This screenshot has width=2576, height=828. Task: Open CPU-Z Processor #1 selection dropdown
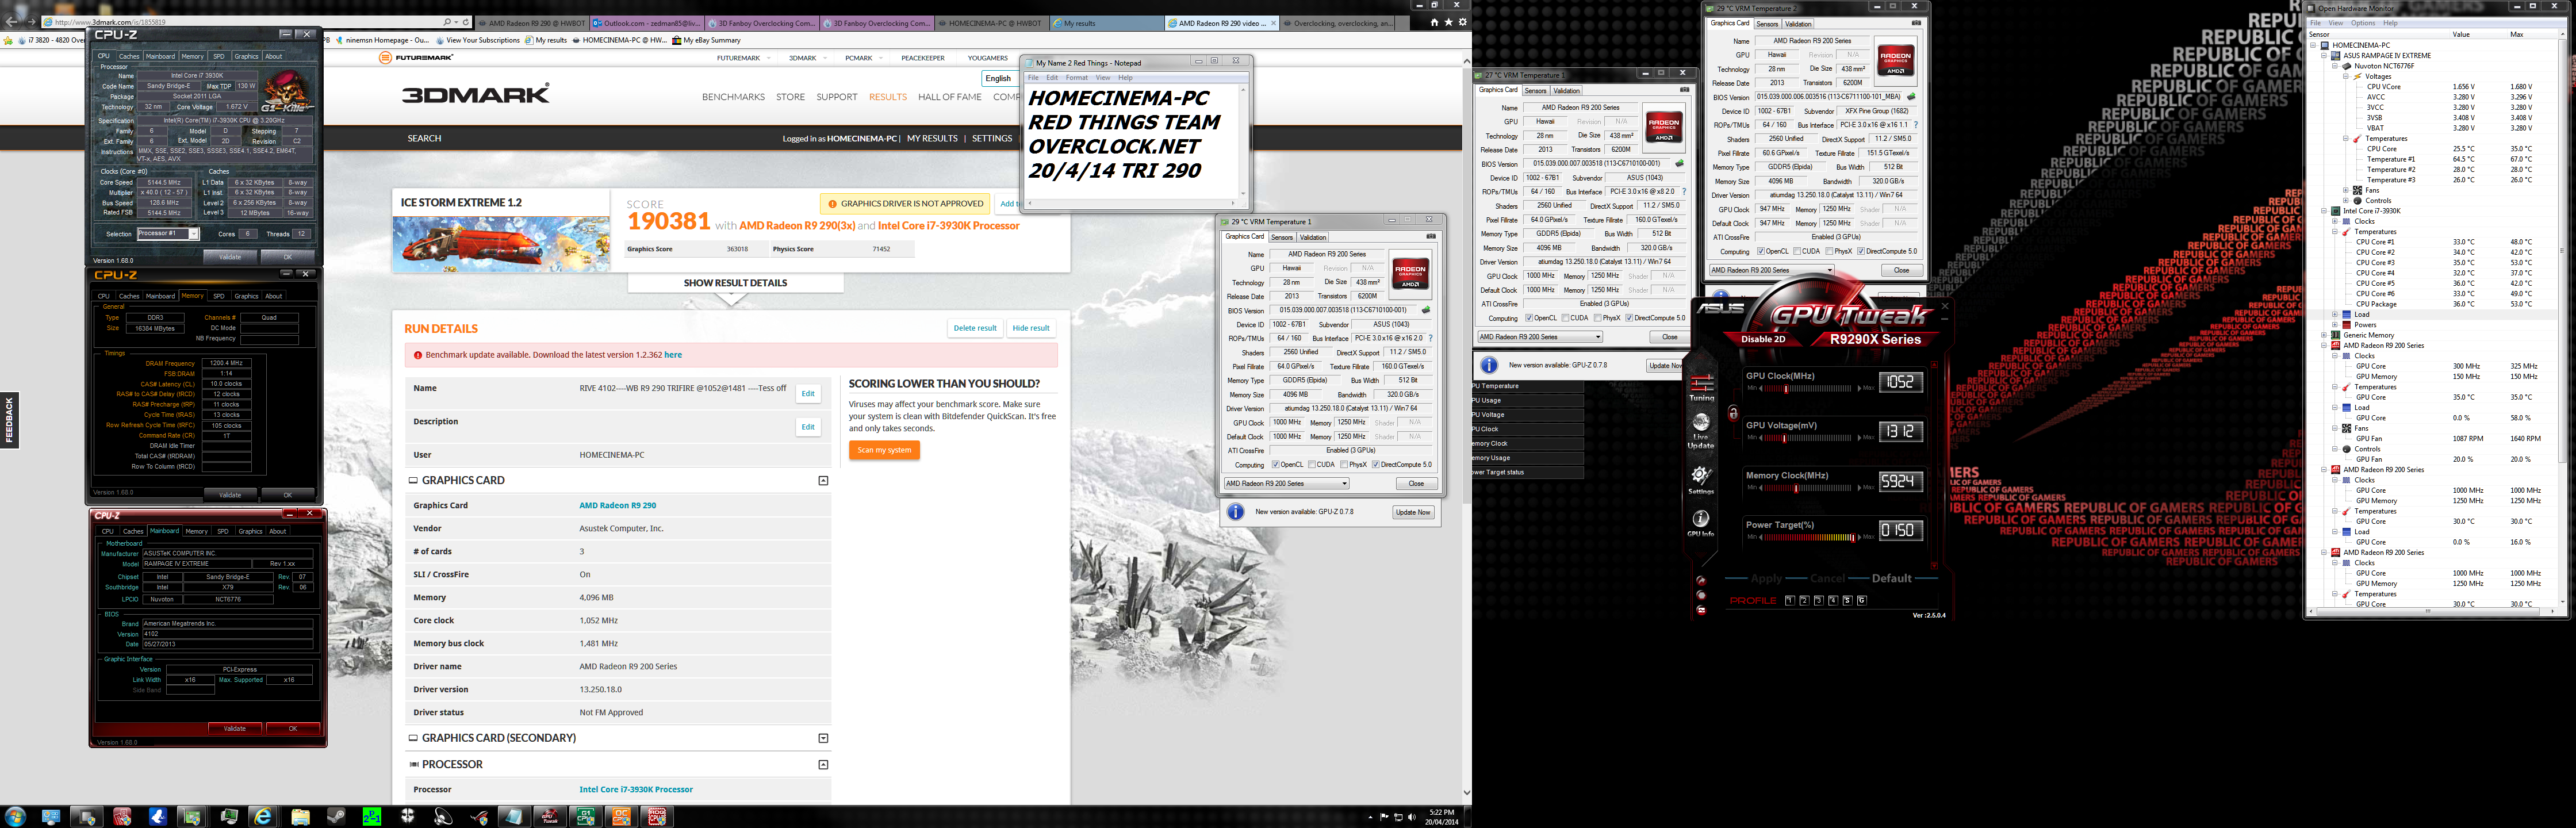click(x=168, y=234)
